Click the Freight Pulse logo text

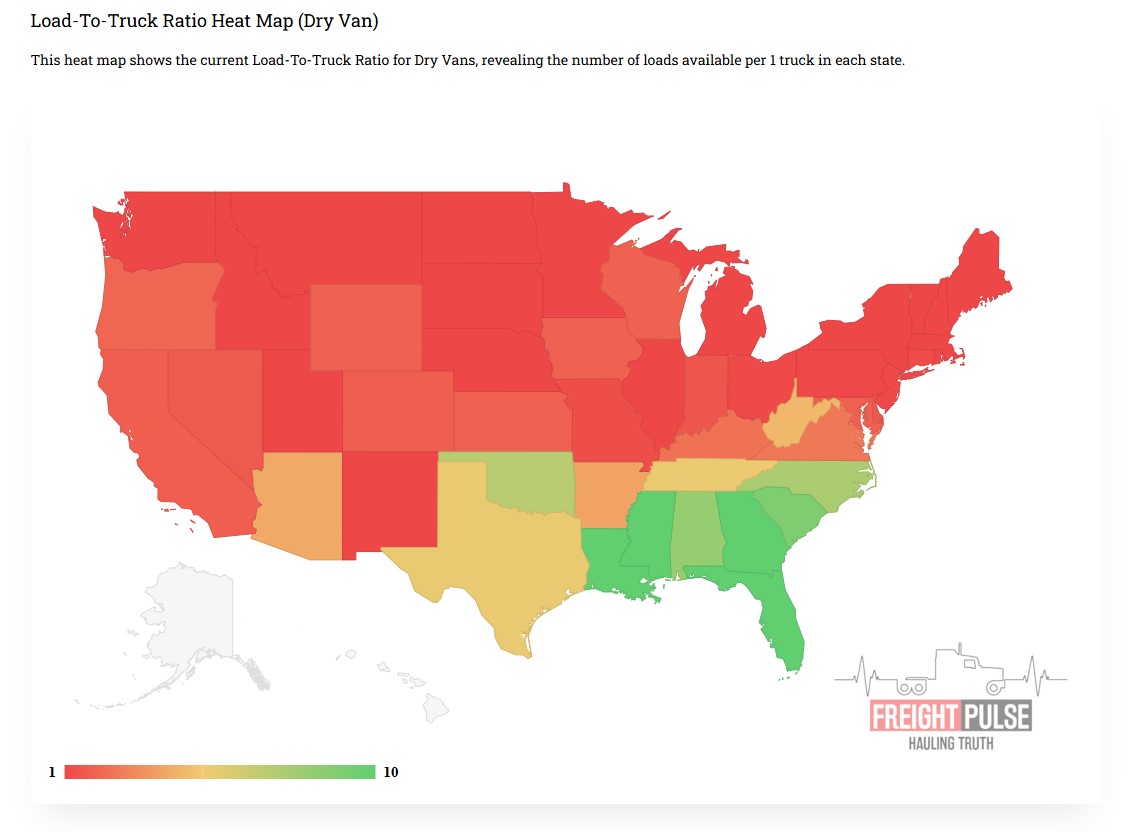point(950,716)
